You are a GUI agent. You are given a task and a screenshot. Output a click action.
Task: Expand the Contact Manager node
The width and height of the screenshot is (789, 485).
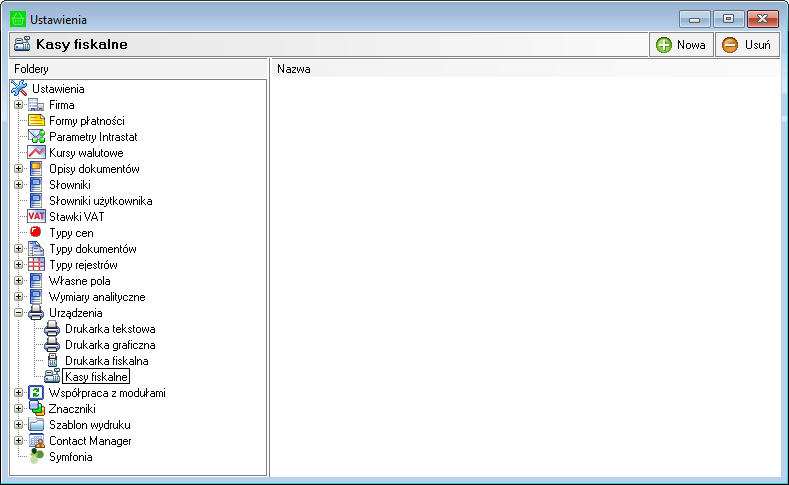coord(18,441)
